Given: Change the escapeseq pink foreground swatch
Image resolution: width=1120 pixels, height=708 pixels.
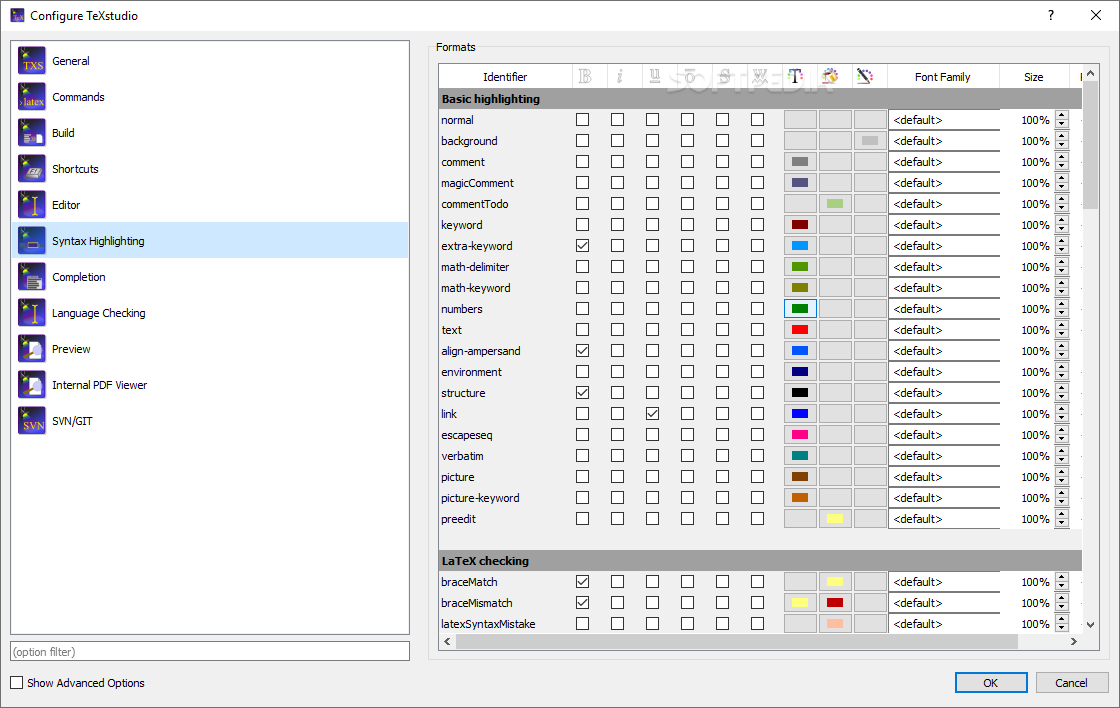Looking at the screenshot, I should click(800, 435).
